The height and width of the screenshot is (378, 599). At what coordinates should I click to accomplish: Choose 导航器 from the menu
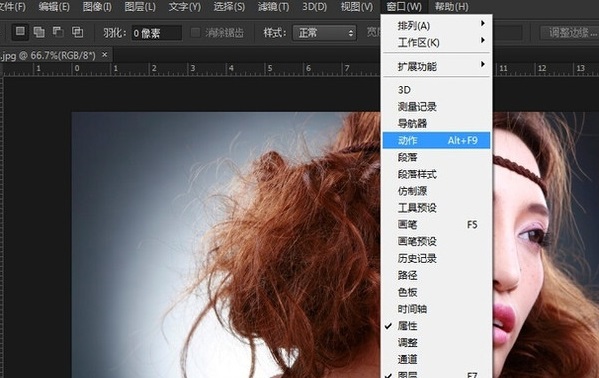[x=436, y=123]
